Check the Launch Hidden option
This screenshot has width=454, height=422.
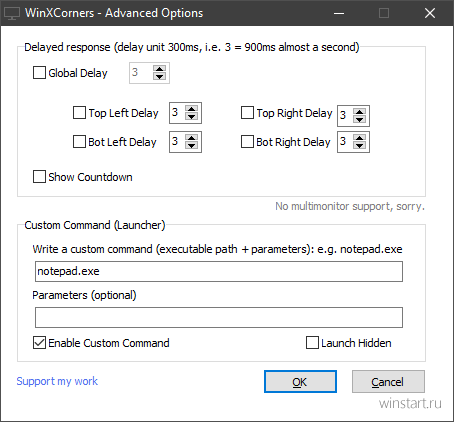312,343
